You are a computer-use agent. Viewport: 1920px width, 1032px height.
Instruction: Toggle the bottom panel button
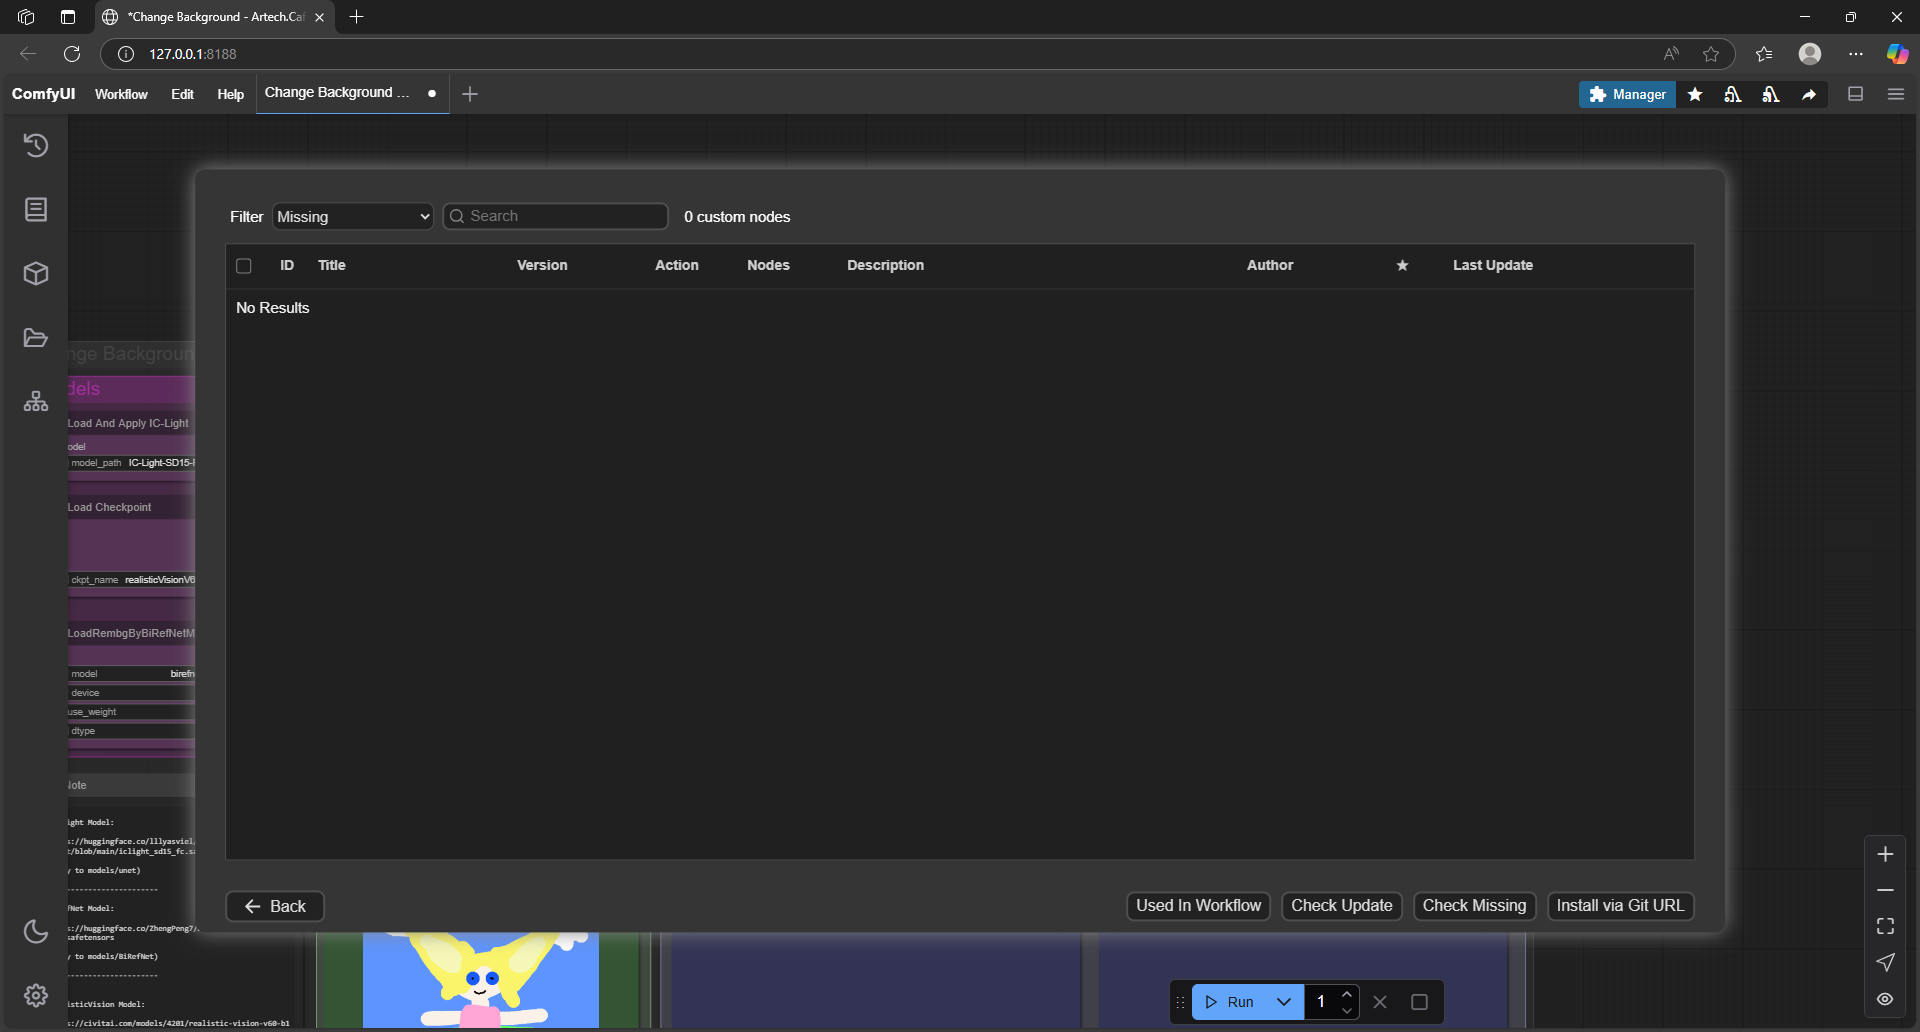[1856, 94]
